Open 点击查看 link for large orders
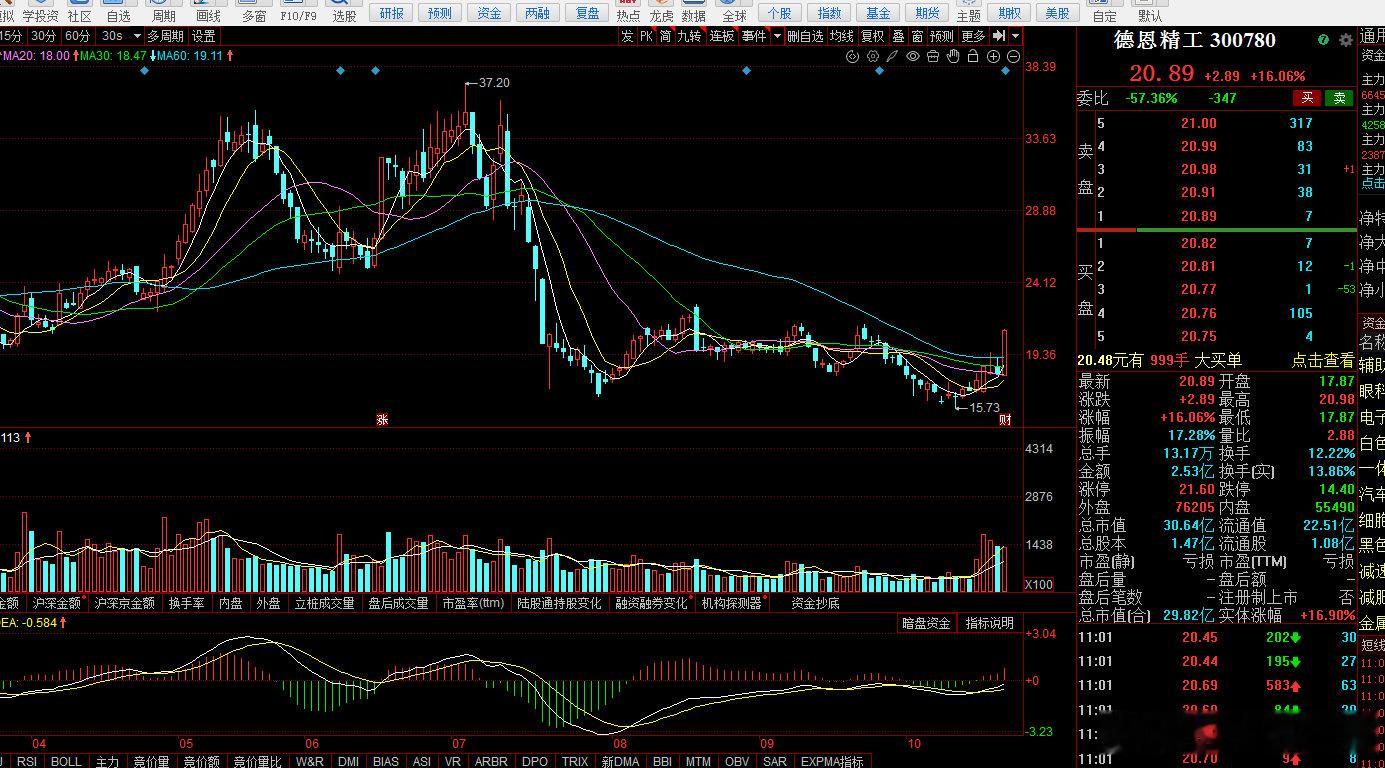This screenshot has width=1385, height=768. pyautogui.click(x=1322, y=360)
